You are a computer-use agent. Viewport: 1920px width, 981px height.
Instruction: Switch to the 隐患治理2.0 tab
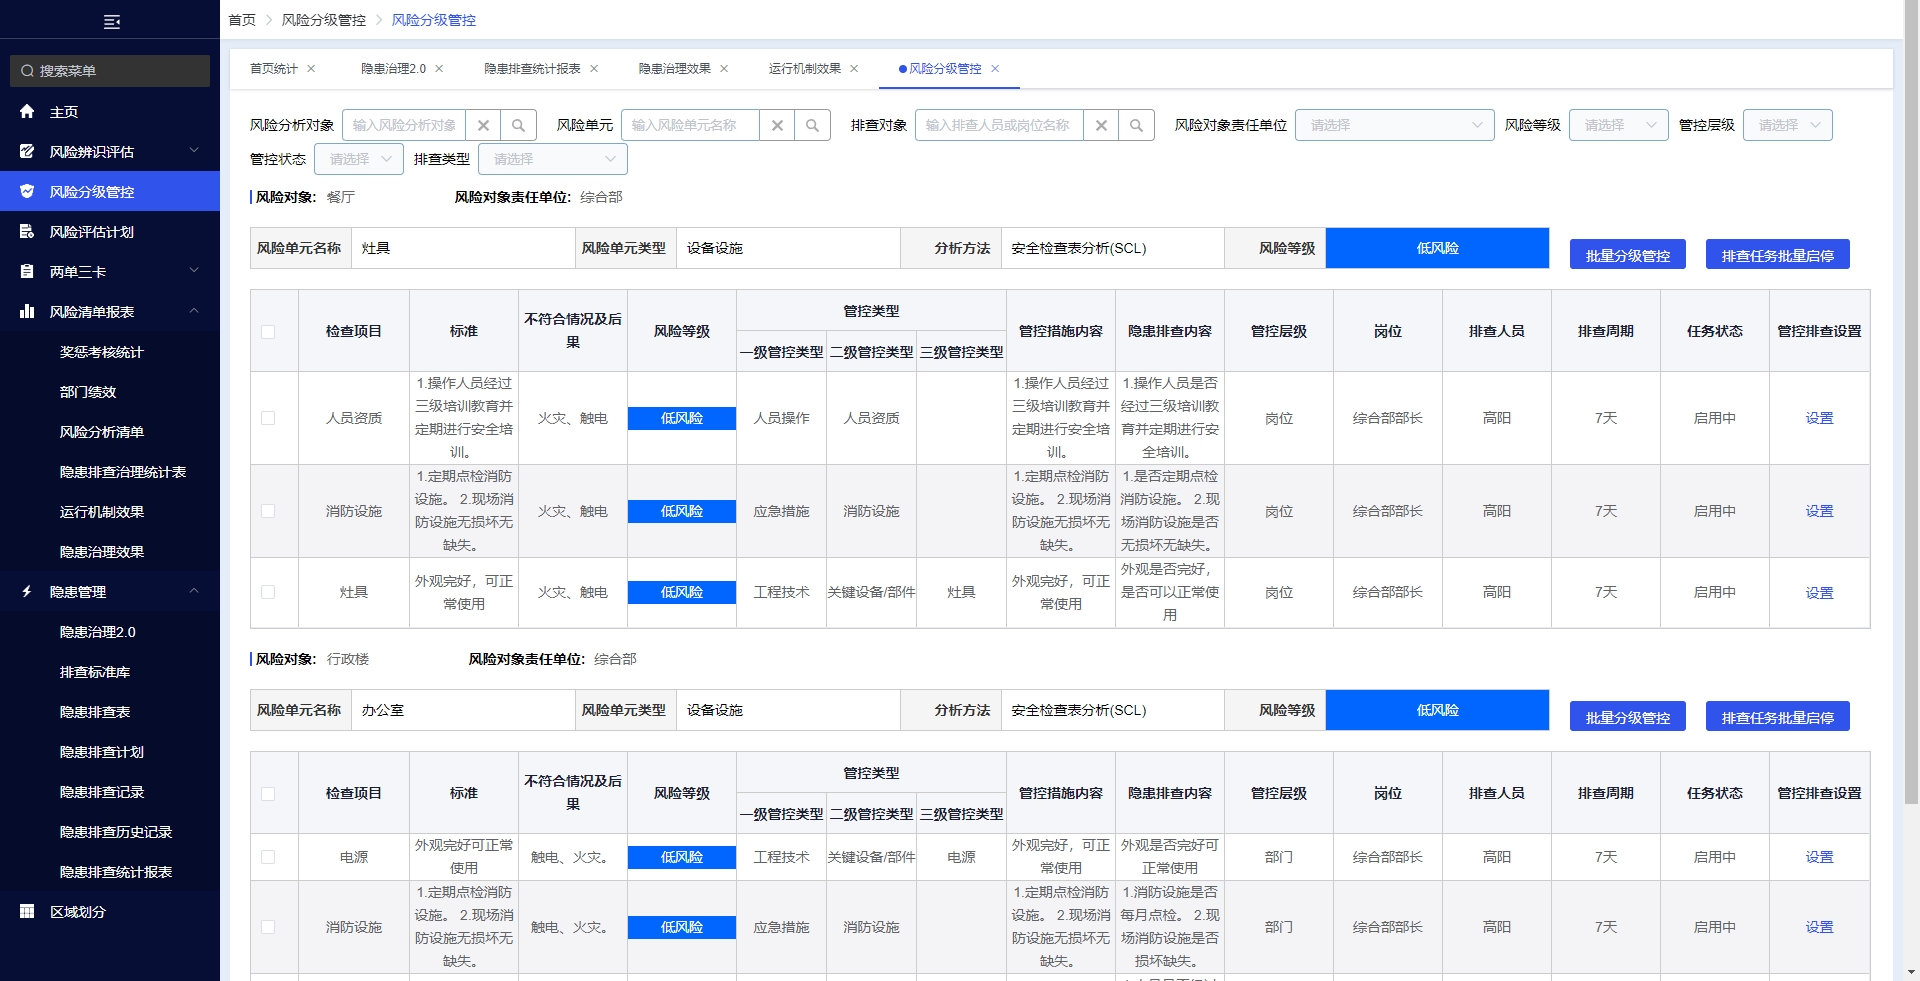(x=393, y=69)
